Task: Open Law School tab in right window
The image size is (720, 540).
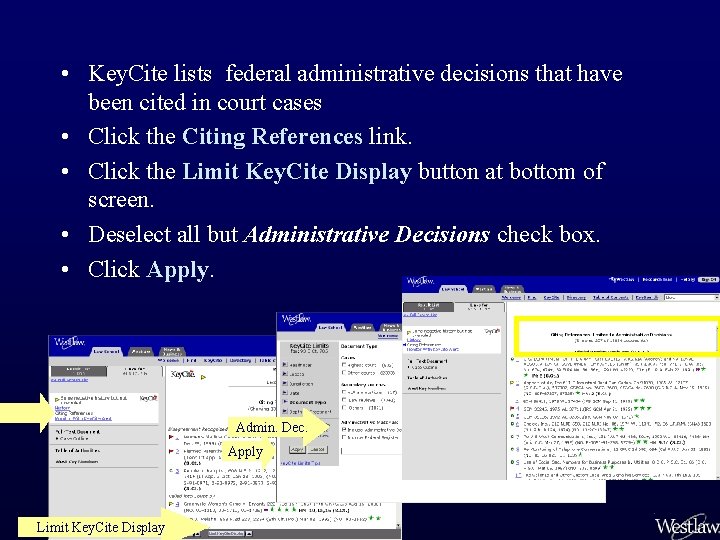Action: pos(454,289)
